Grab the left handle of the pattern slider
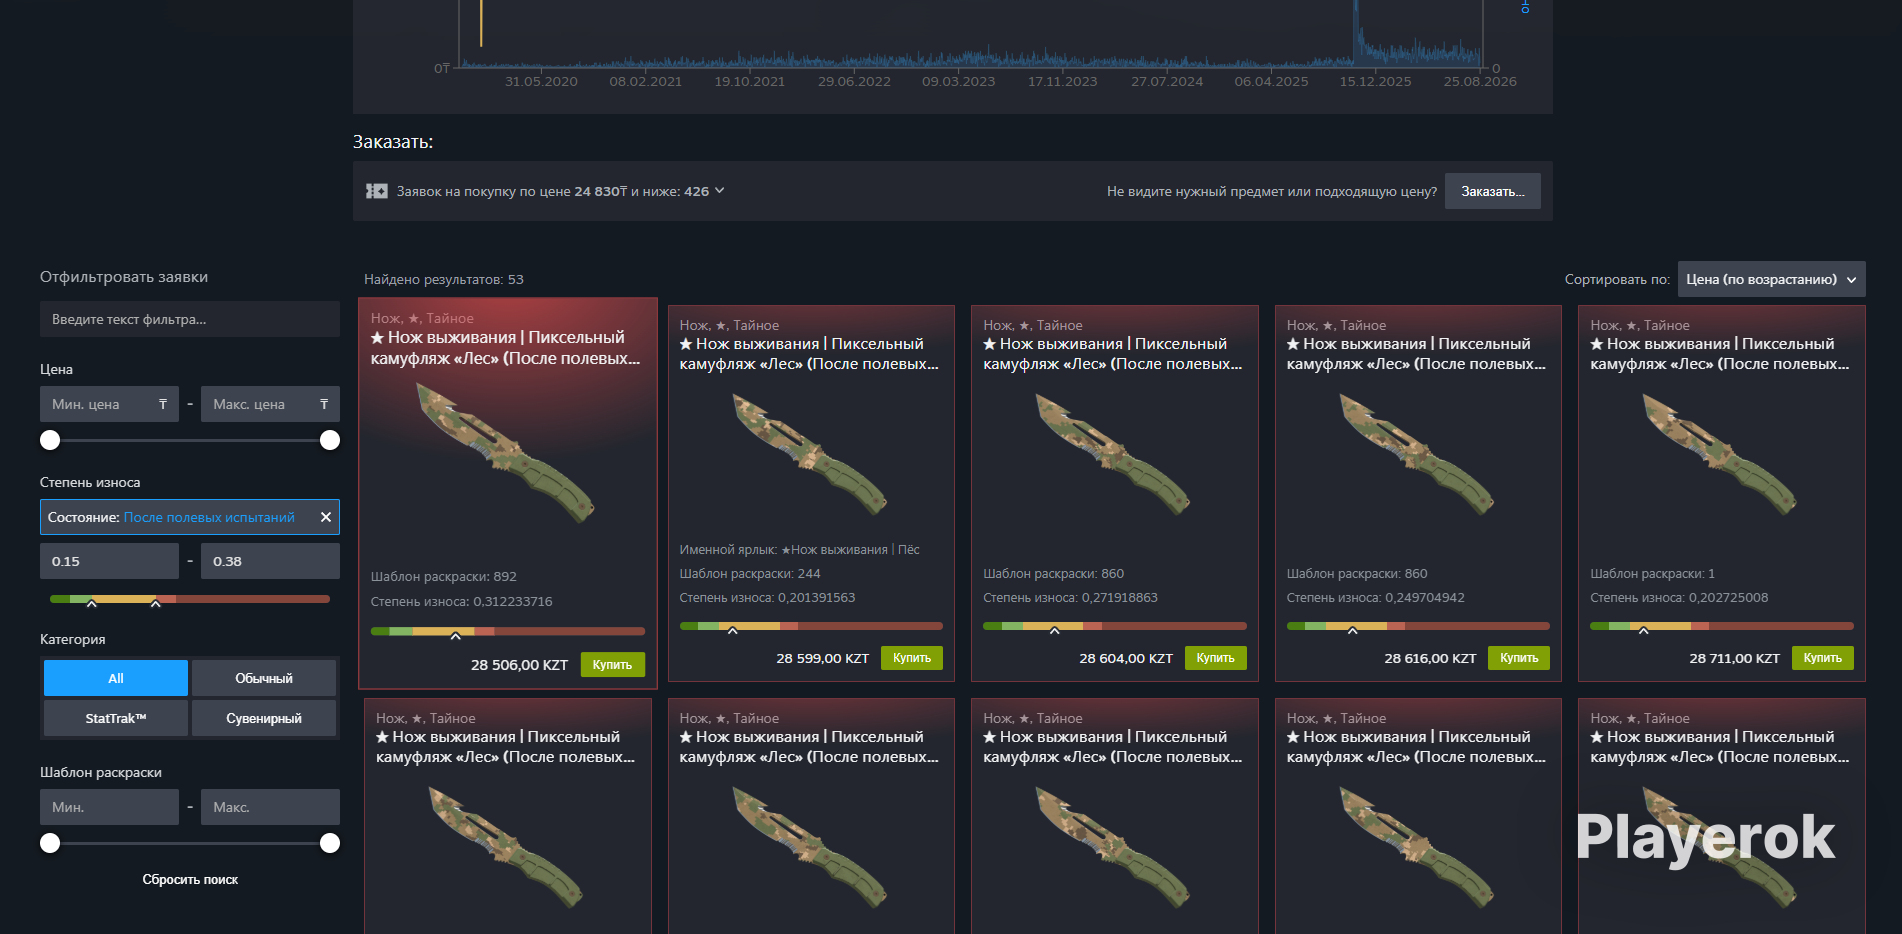1902x934 pixels. click(x=50, y=843)
